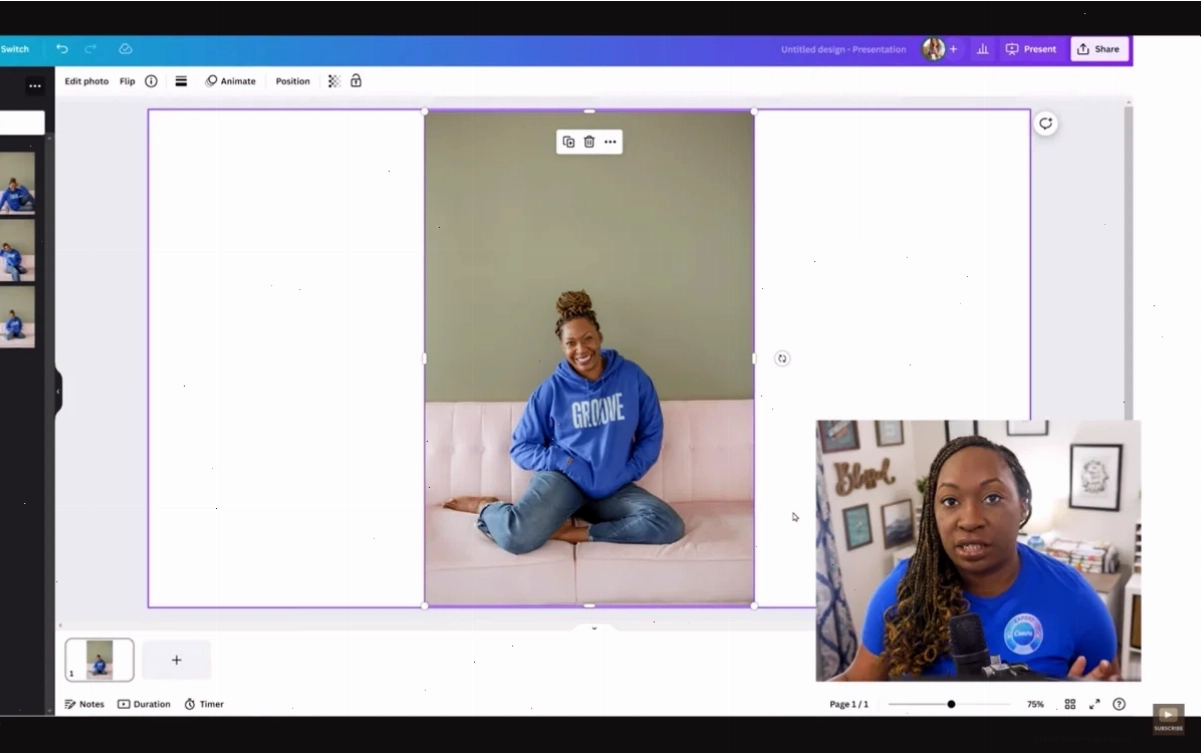This screenshot has width=1201, height=755.
Task: Select page 1 thumbnail in the pages strip
Action: tap(99, 660)
